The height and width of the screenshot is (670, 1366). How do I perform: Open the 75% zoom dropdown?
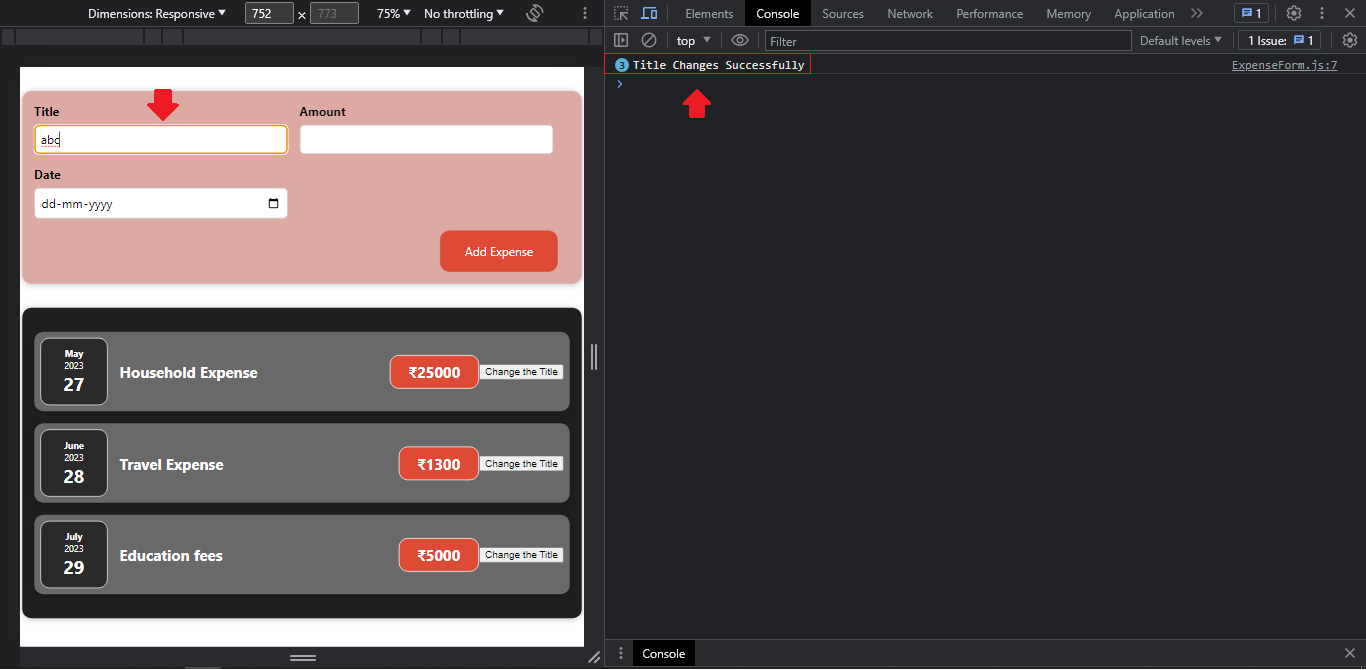[394, 13]
